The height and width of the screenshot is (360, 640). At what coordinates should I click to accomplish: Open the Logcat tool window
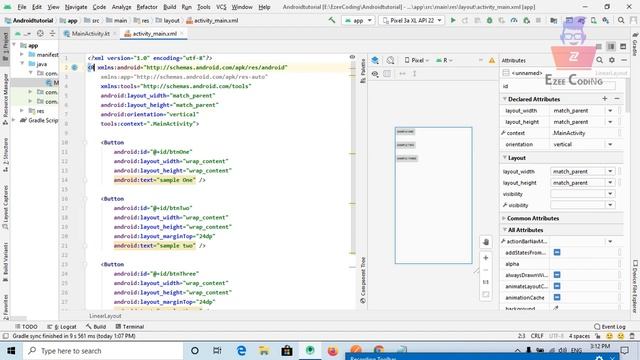(x=62, y=327)
